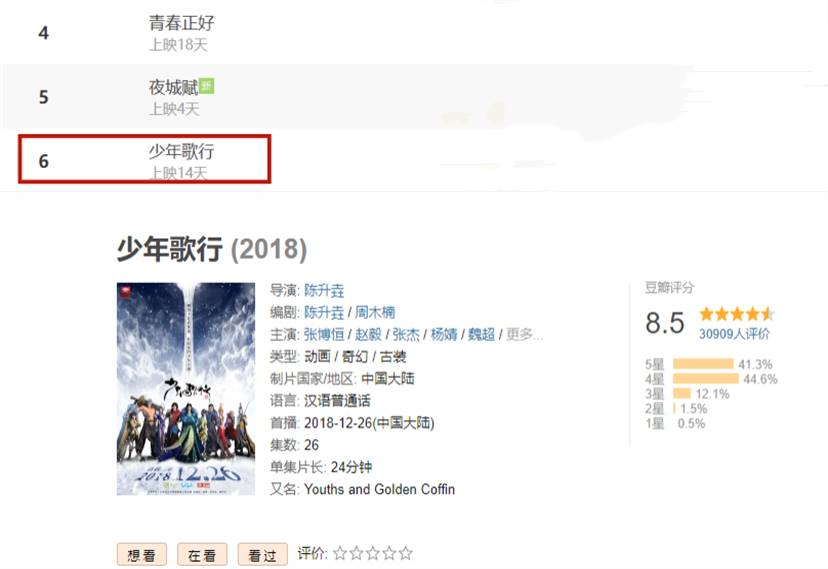This screenshot has height=569, width=828.
Task: Click the green badge next to 夜城赋
Action: [x=206, y=86]
